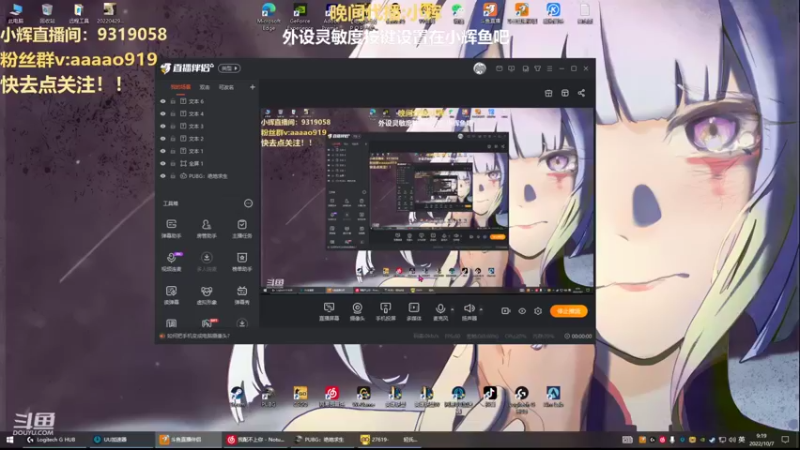The image size is (800, 450).
Task: Add 多媒体 media source
Action: pos(414,311)
